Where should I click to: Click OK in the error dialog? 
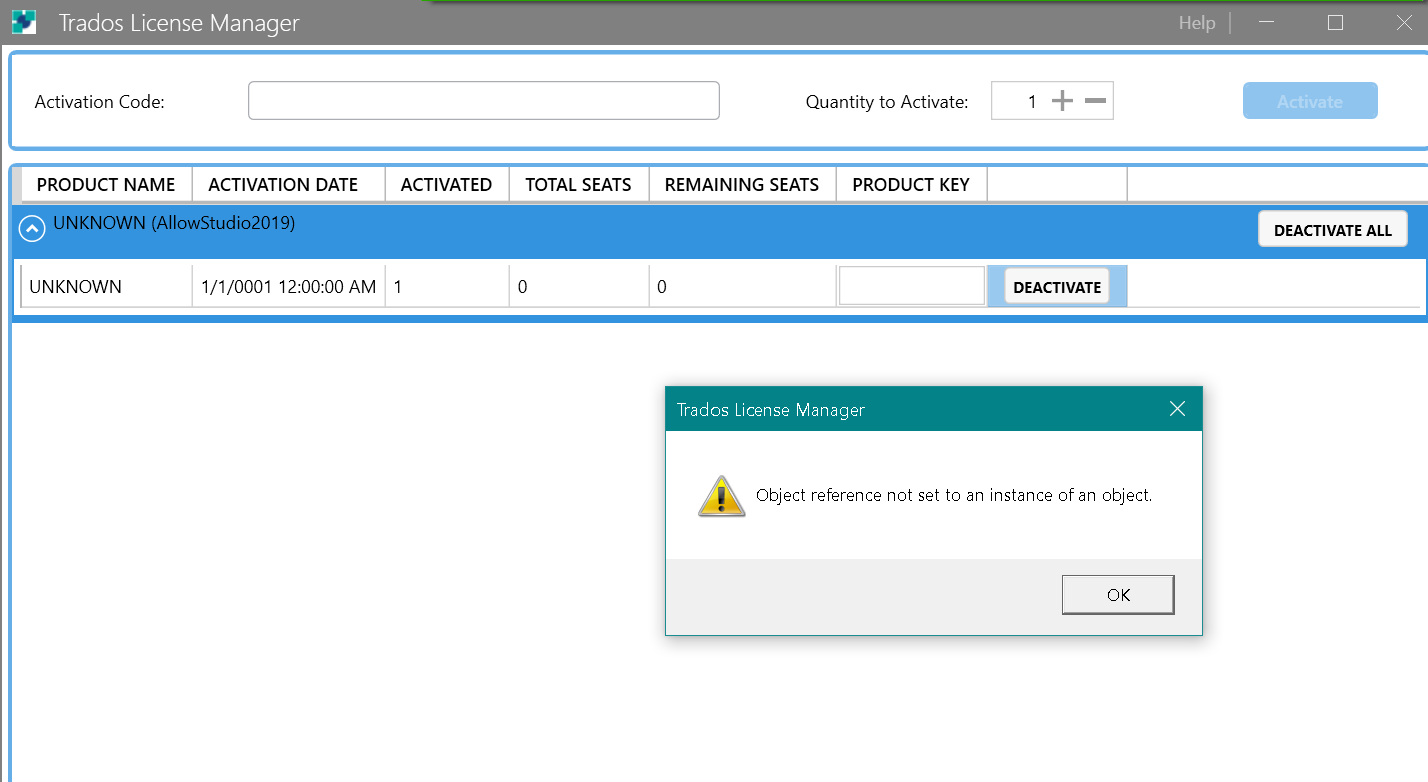click(1118, 595)
